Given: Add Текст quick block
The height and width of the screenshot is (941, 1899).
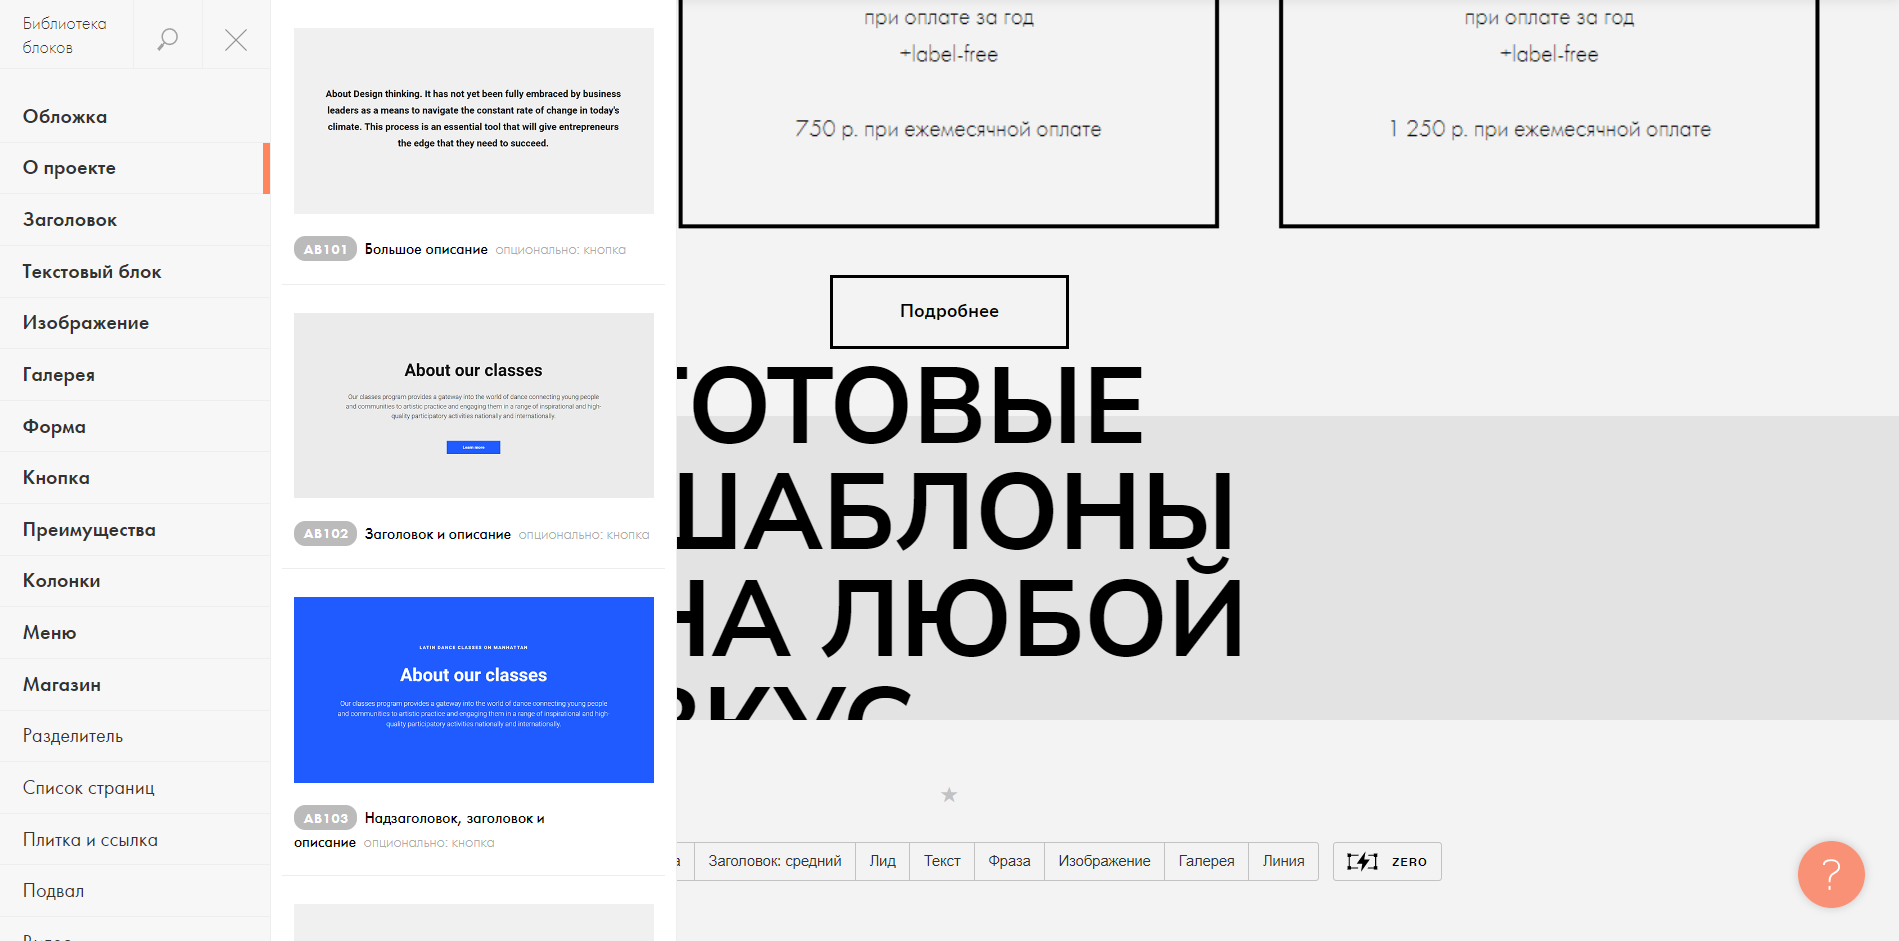Looking at the screenshot, I should click(x=942, y=861).
